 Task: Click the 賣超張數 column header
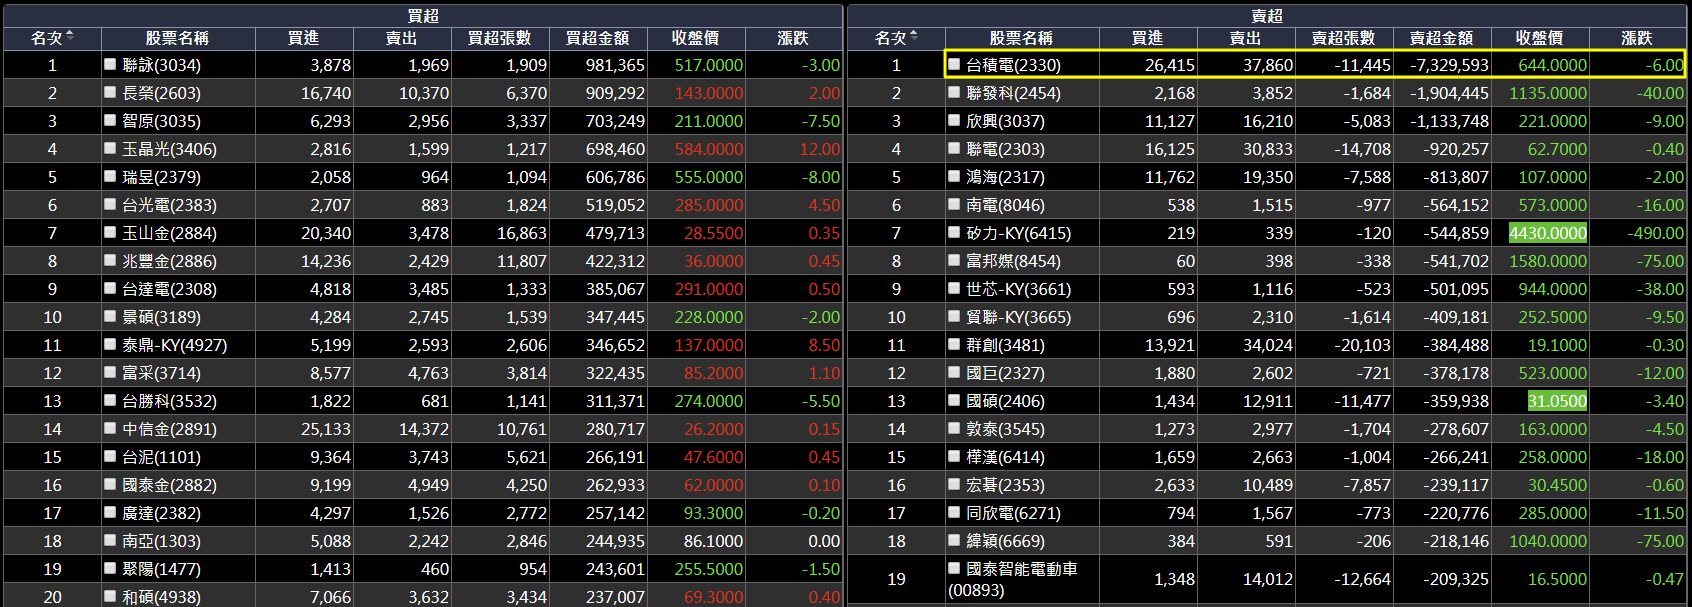click(1344, 38)
